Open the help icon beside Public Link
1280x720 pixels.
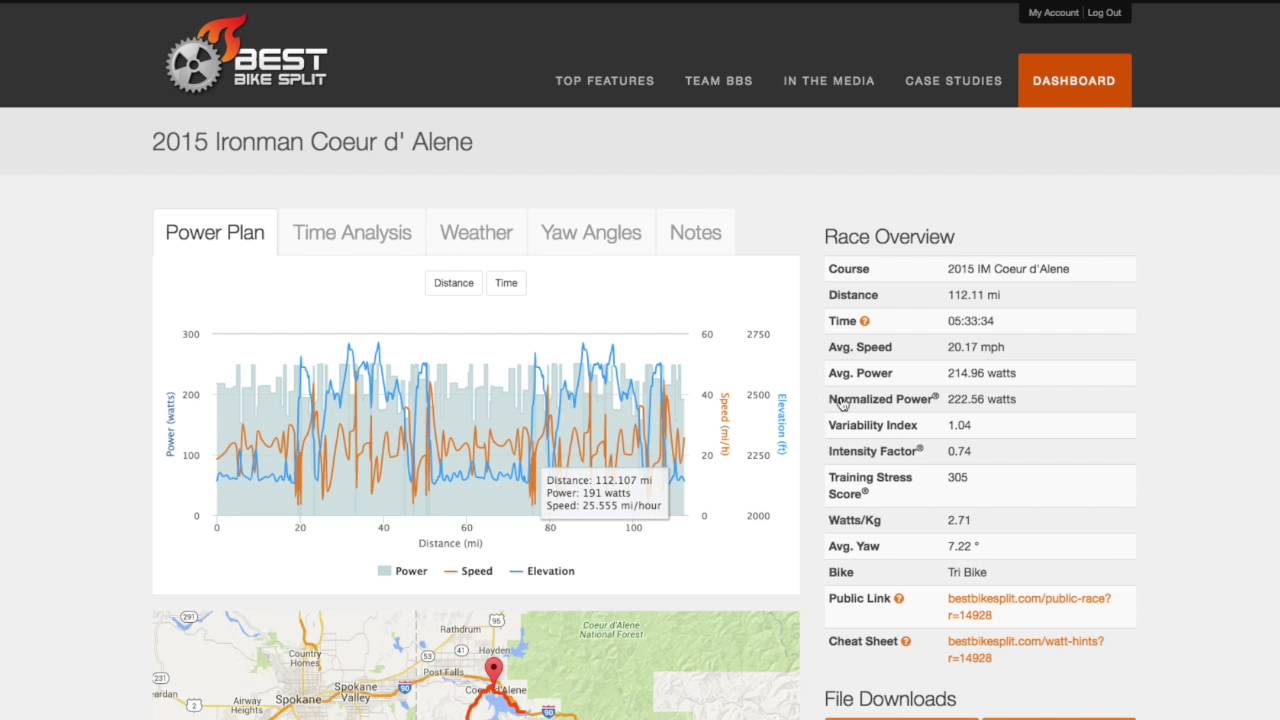pos(899,599)
